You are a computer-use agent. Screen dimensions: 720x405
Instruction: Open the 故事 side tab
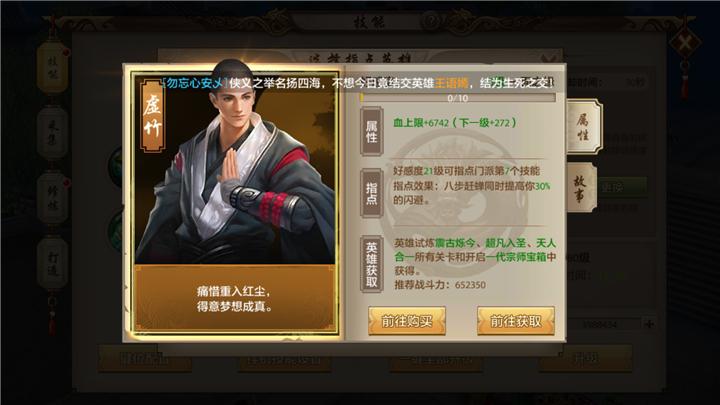(x=581, y=188)
